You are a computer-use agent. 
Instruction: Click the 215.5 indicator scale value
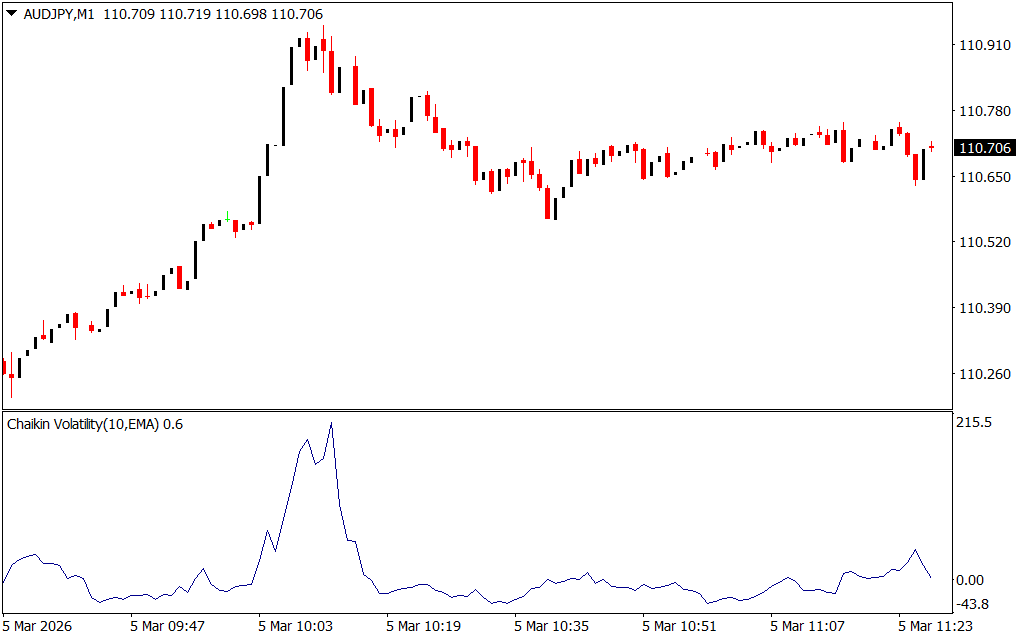pyautogui.click(x=974, y=423)
